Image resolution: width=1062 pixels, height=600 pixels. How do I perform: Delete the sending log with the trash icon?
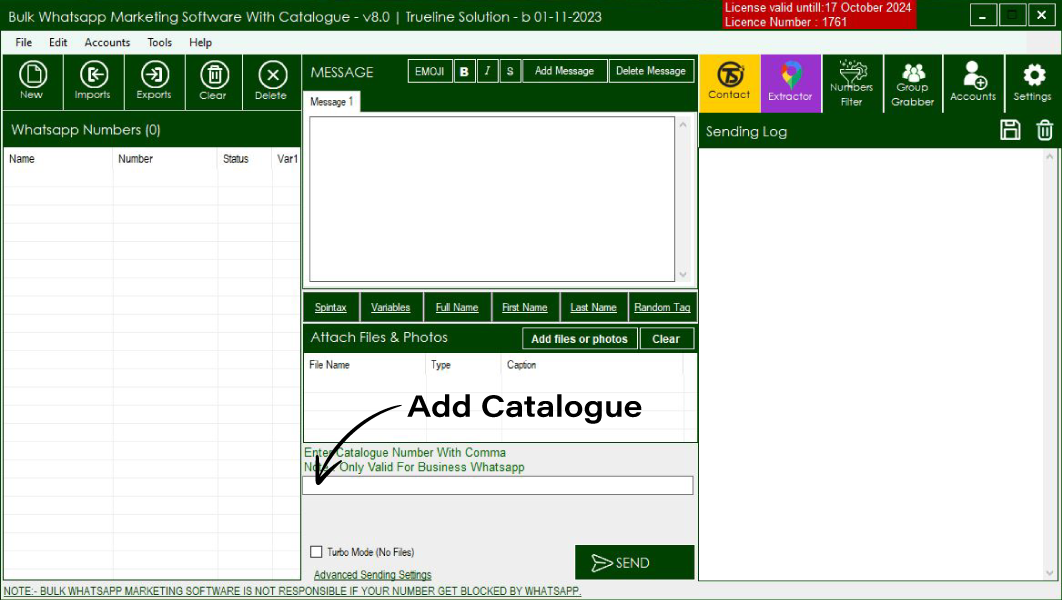click(x=1044, y=130)
